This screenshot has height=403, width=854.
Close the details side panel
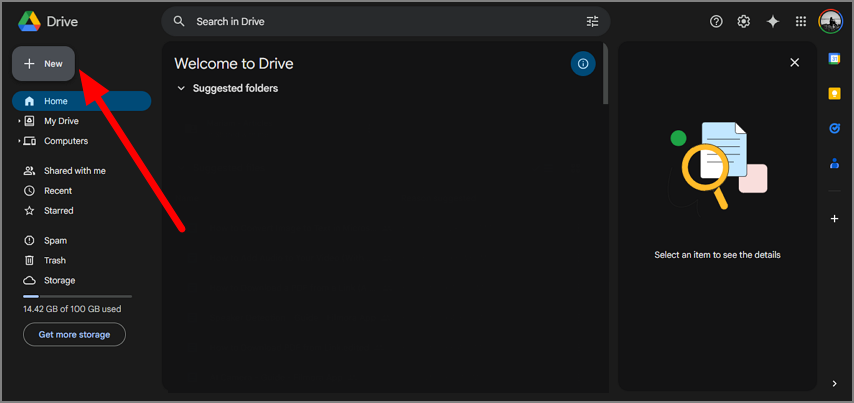[795, 63]
